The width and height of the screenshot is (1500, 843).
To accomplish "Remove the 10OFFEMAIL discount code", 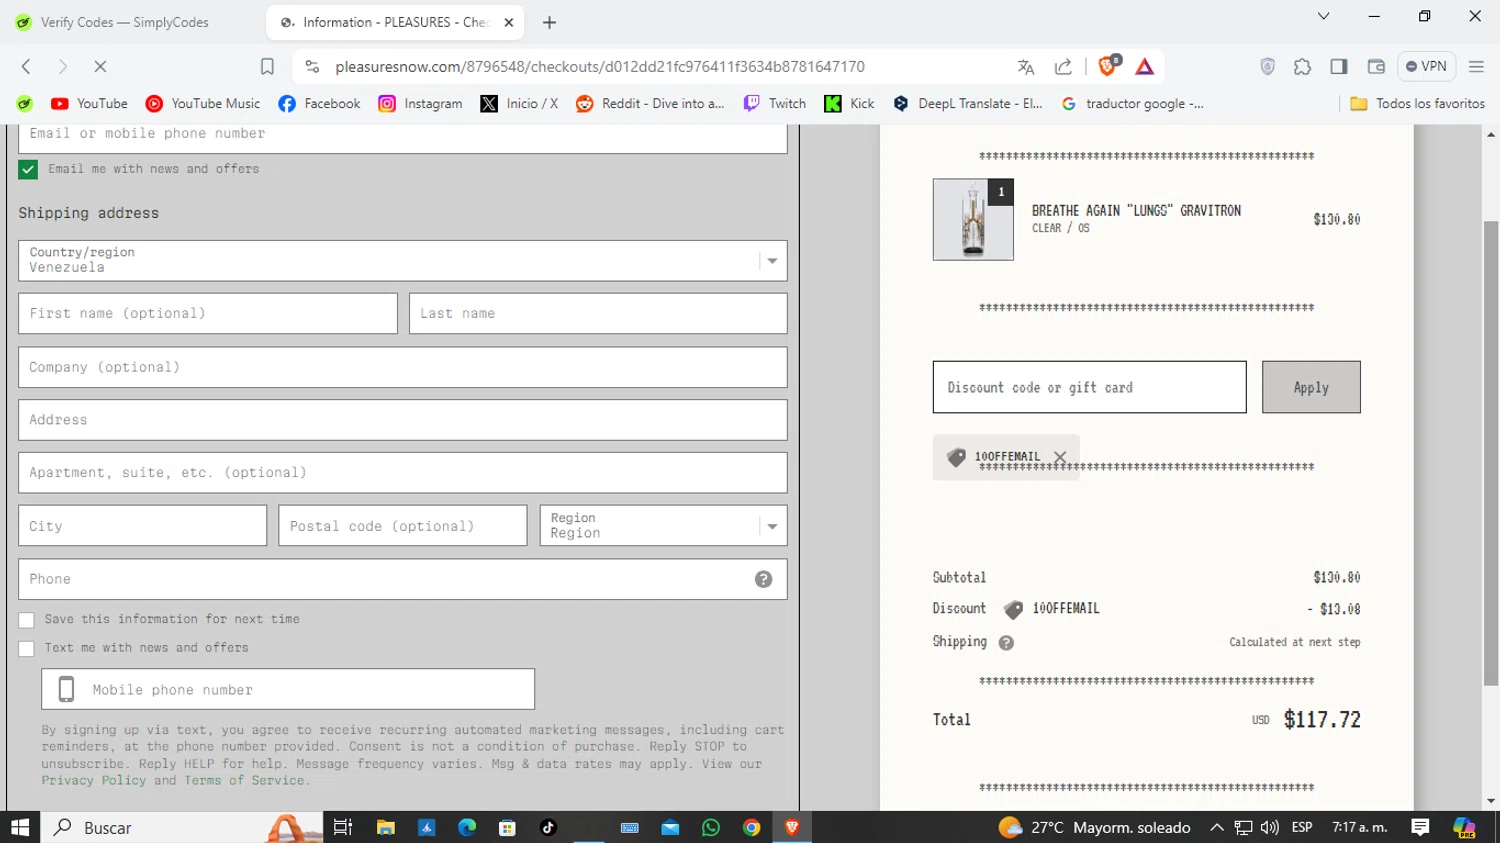I will (1060, 457).
